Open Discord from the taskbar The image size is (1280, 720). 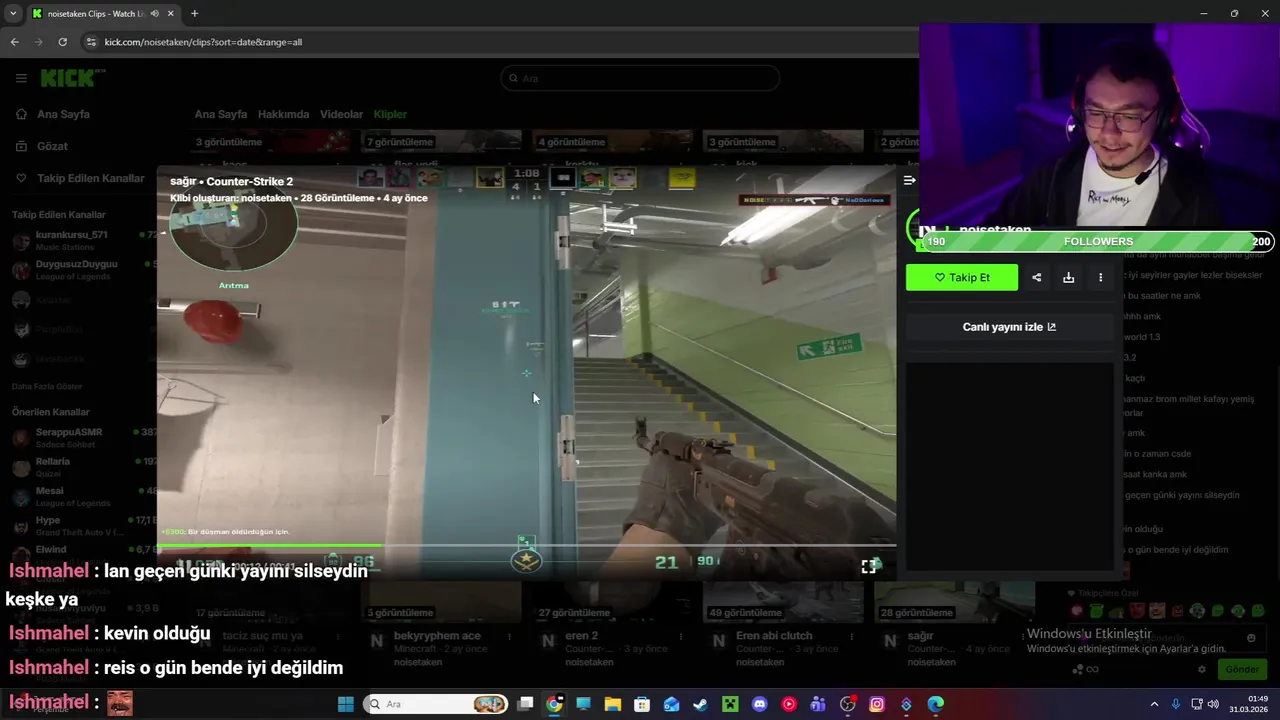pyautogui.click(x=759, y=704)
